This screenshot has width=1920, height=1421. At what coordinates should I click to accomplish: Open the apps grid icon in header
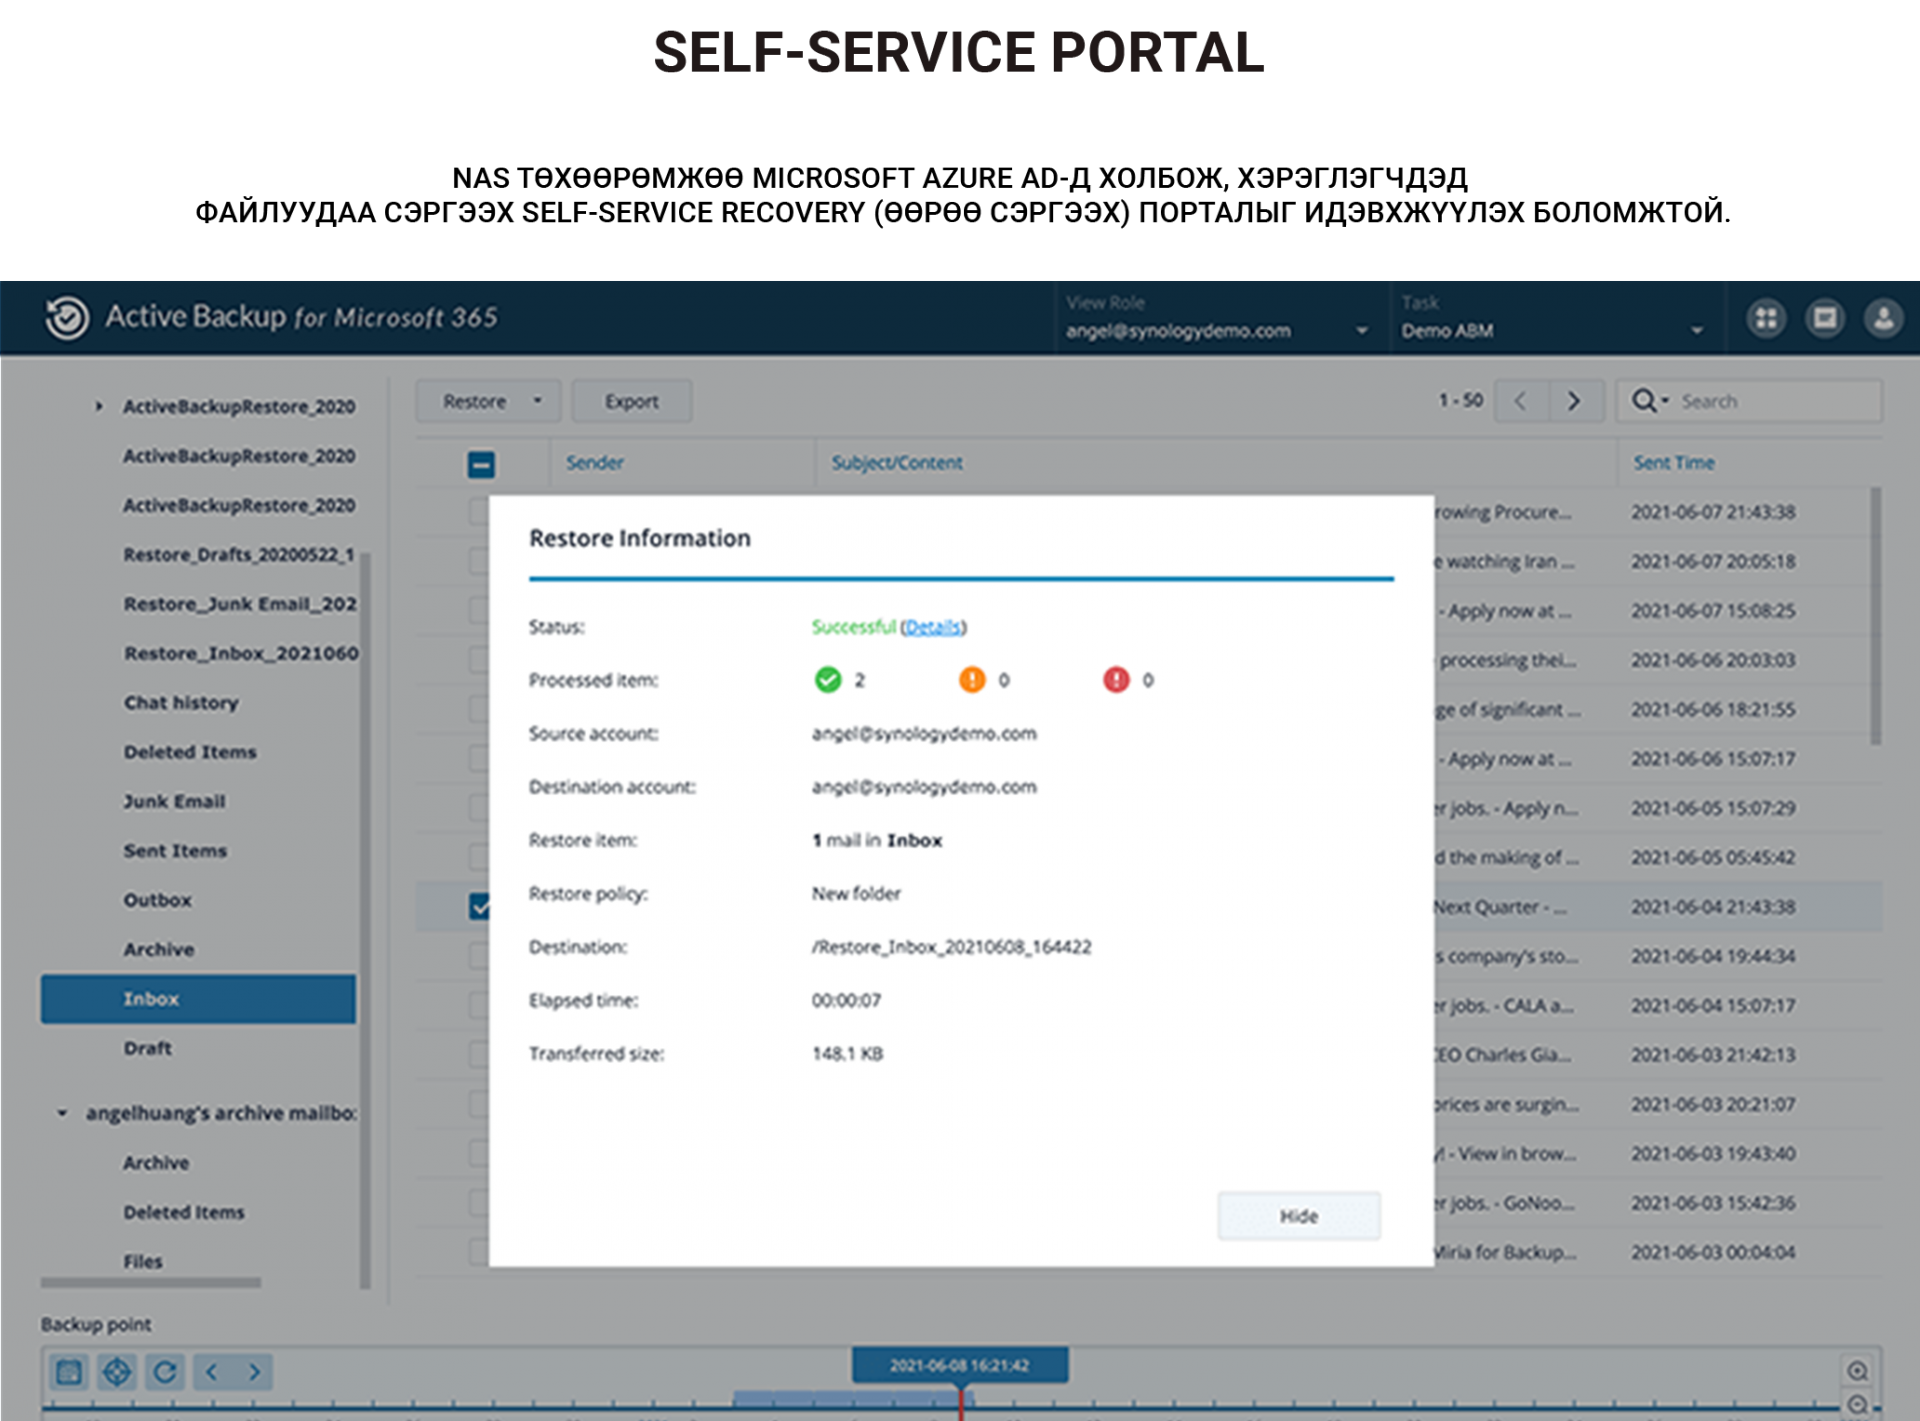click(x=1766, y=318)
